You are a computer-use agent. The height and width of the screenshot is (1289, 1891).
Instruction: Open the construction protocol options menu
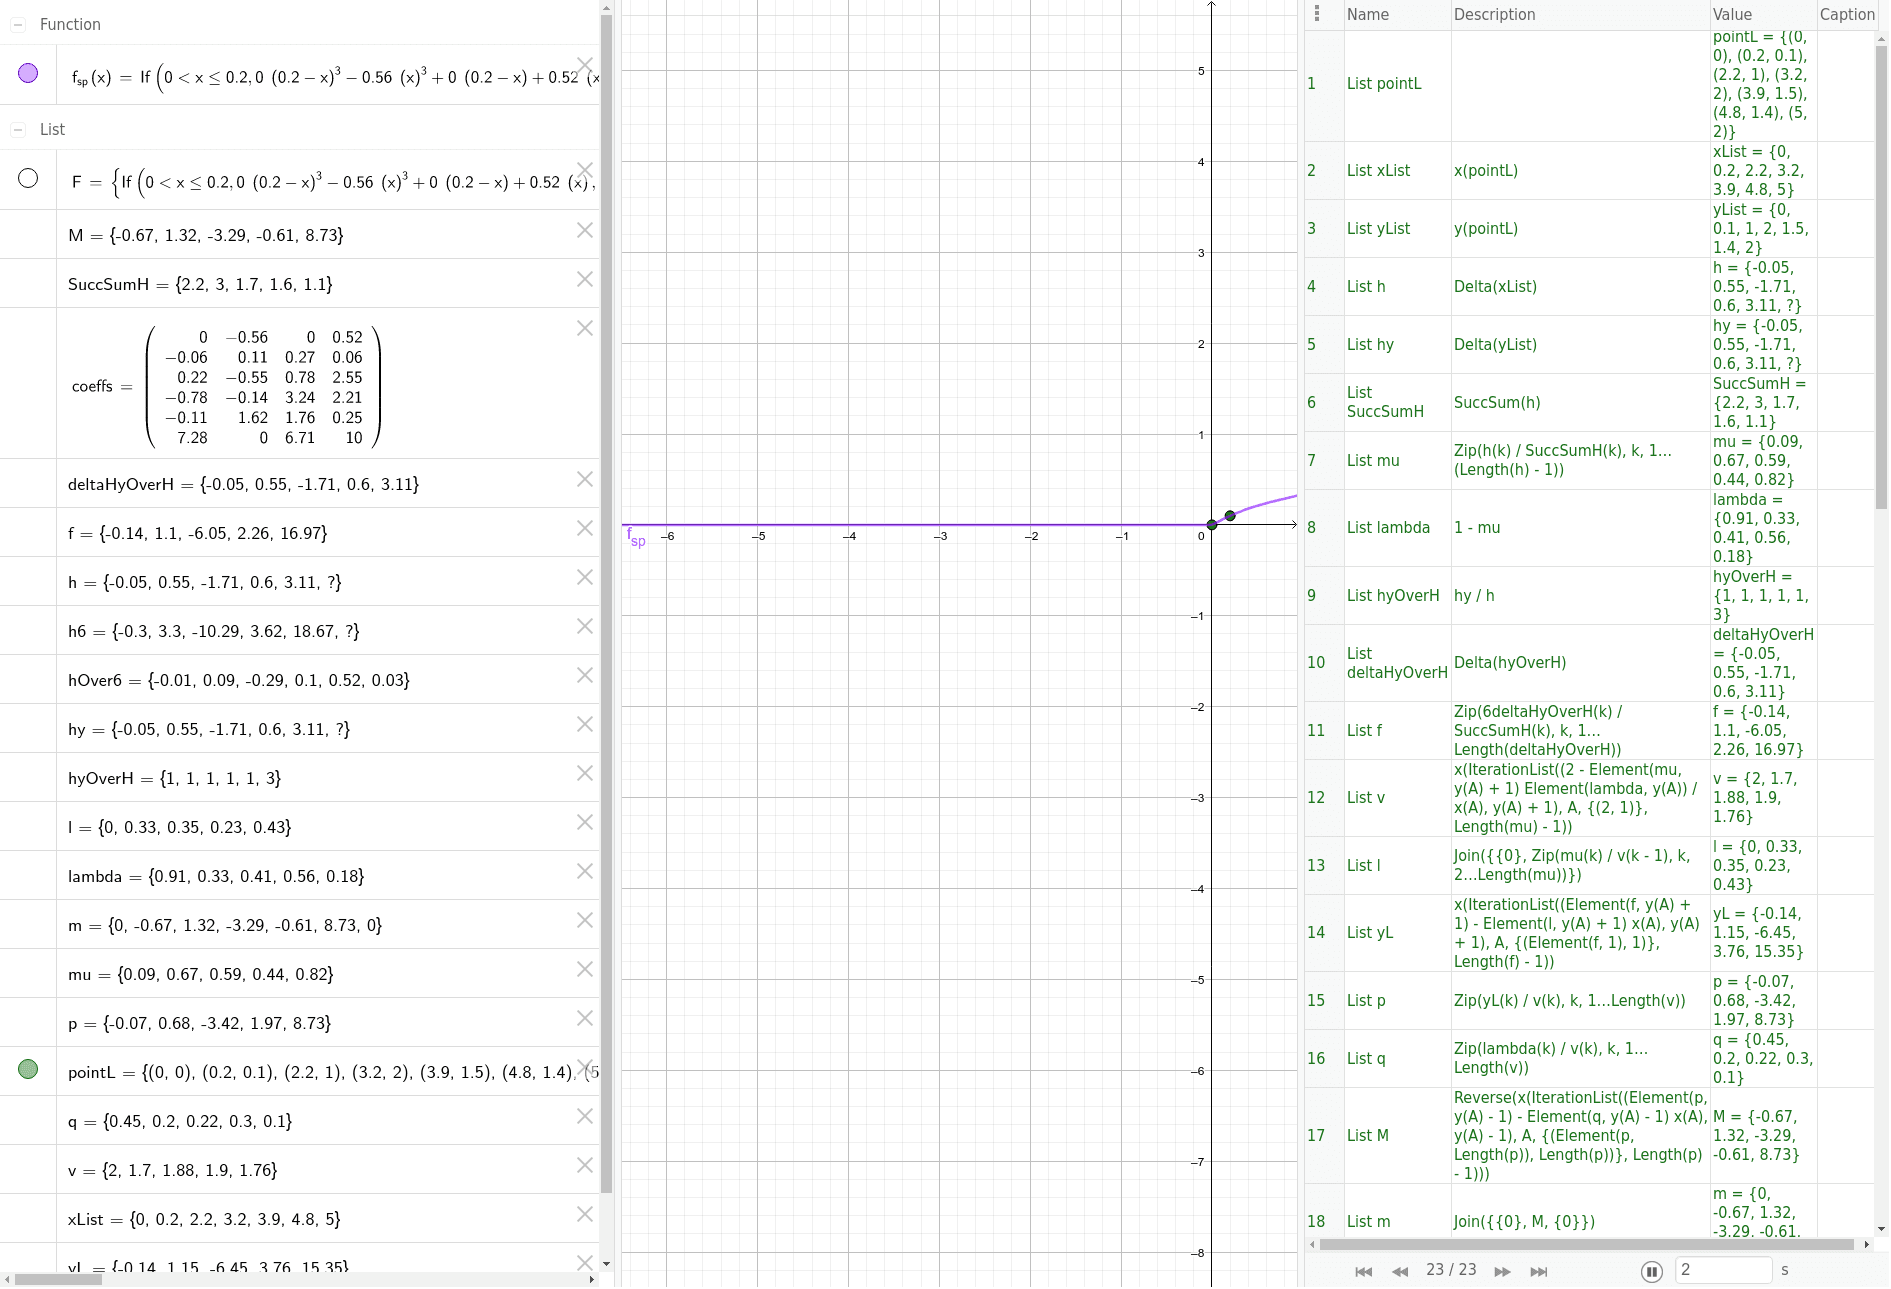[x=1318, y=12]
